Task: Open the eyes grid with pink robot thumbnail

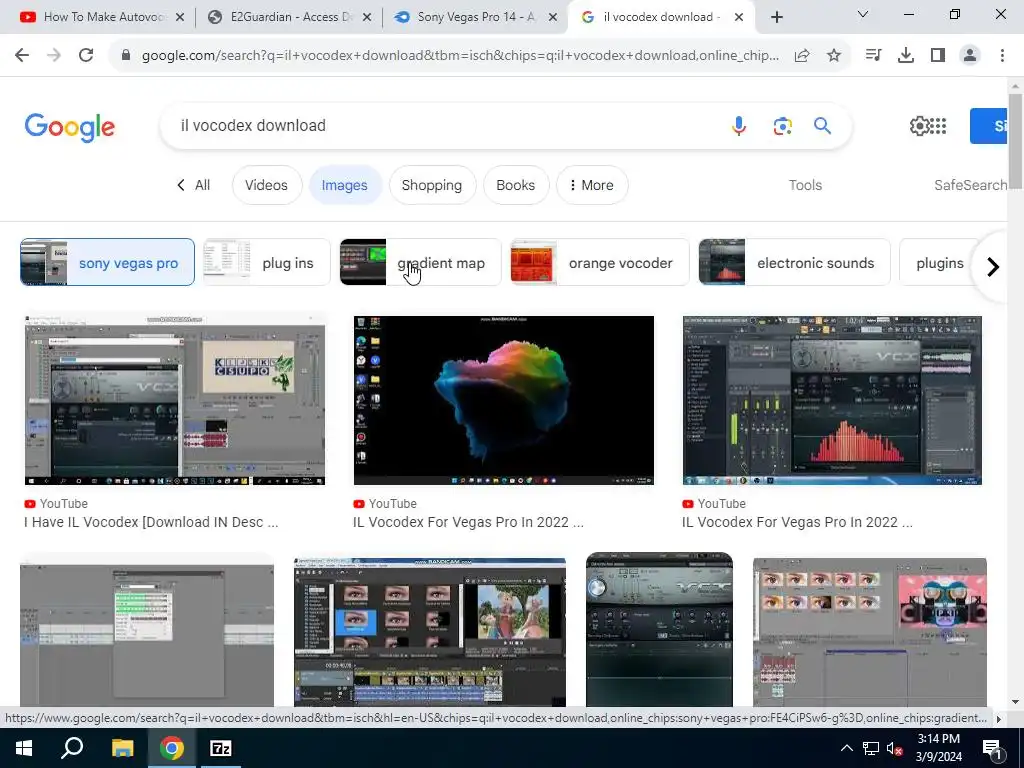Action: (x=870, y=632)
